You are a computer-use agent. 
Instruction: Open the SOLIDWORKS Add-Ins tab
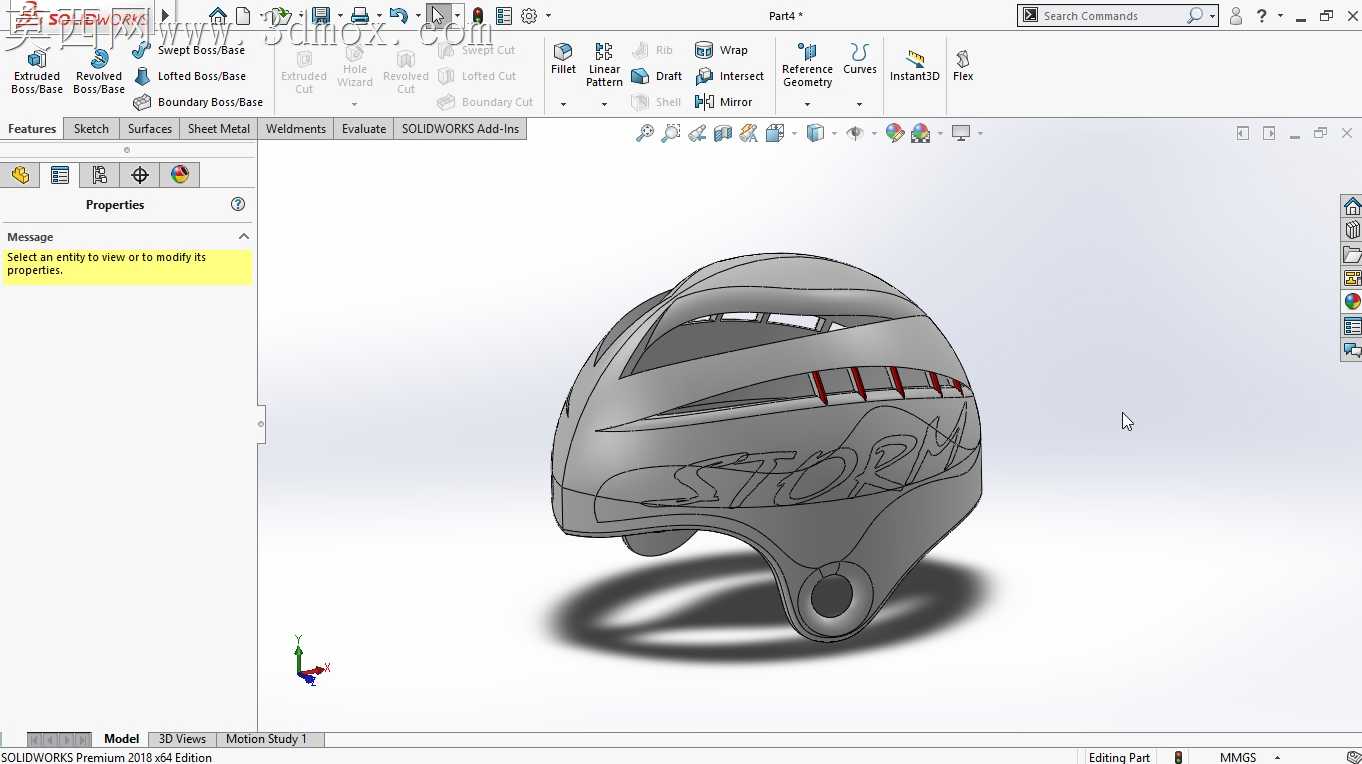pos(460,129)
